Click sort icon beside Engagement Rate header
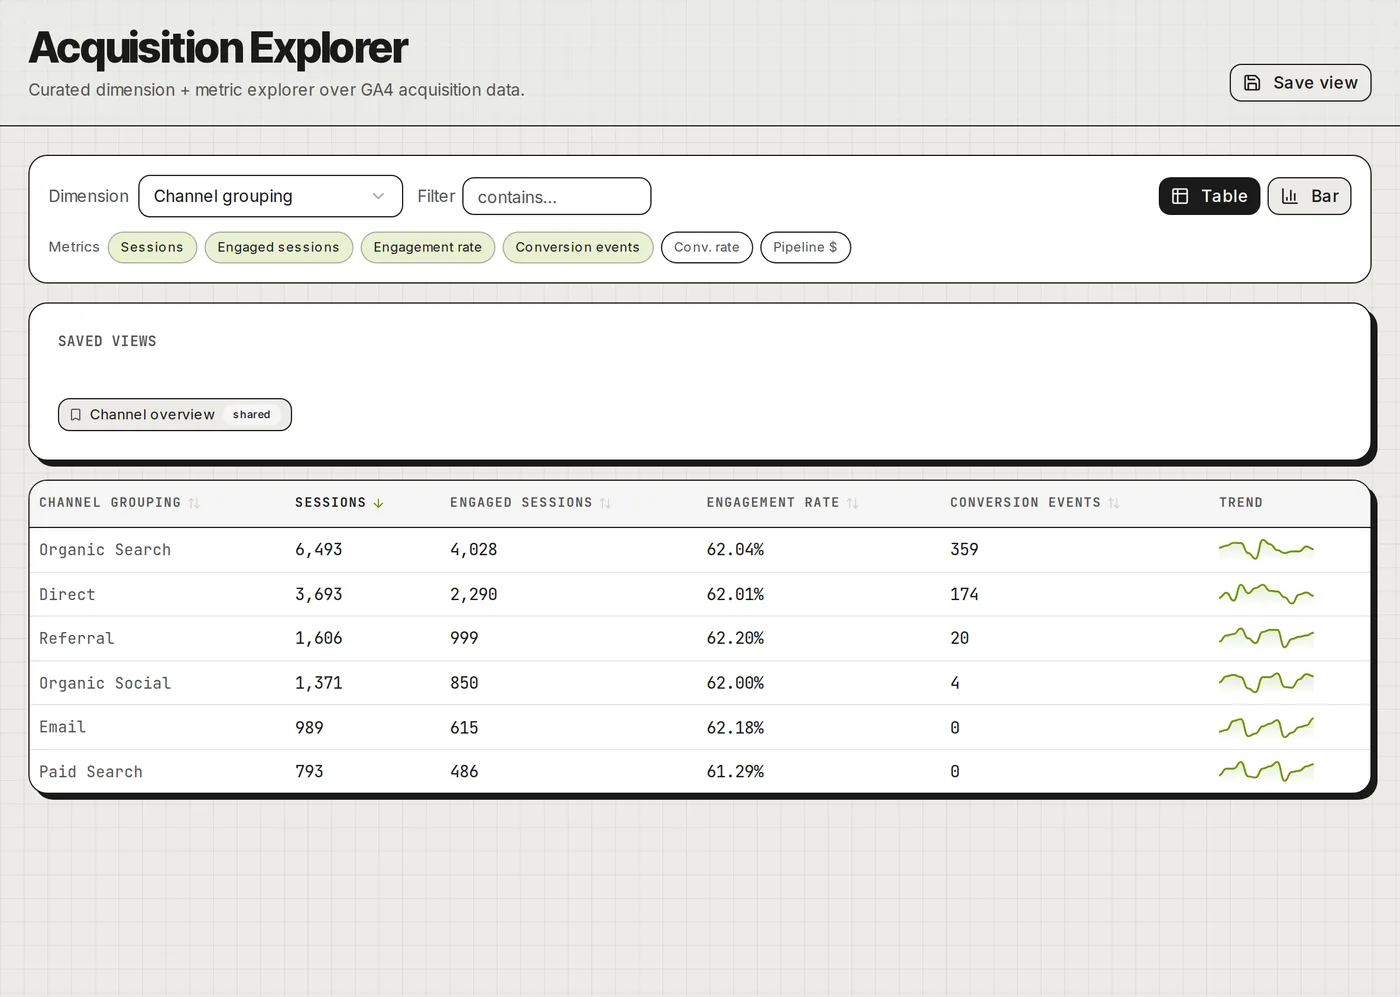This screenshot has width=1400, height=997. pos(853,503)
